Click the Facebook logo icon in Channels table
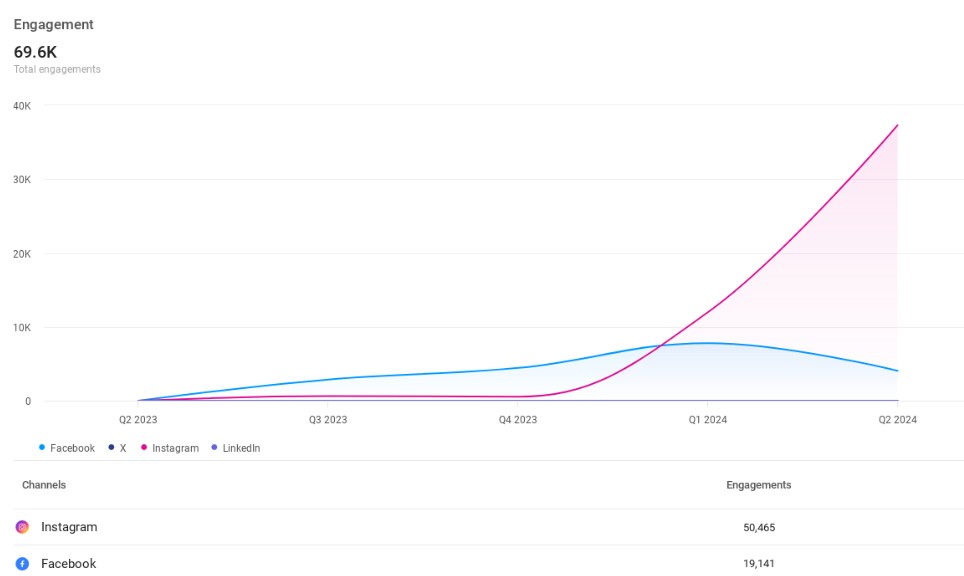The height and width of the screenshot is (576, 964). point(22,564)
